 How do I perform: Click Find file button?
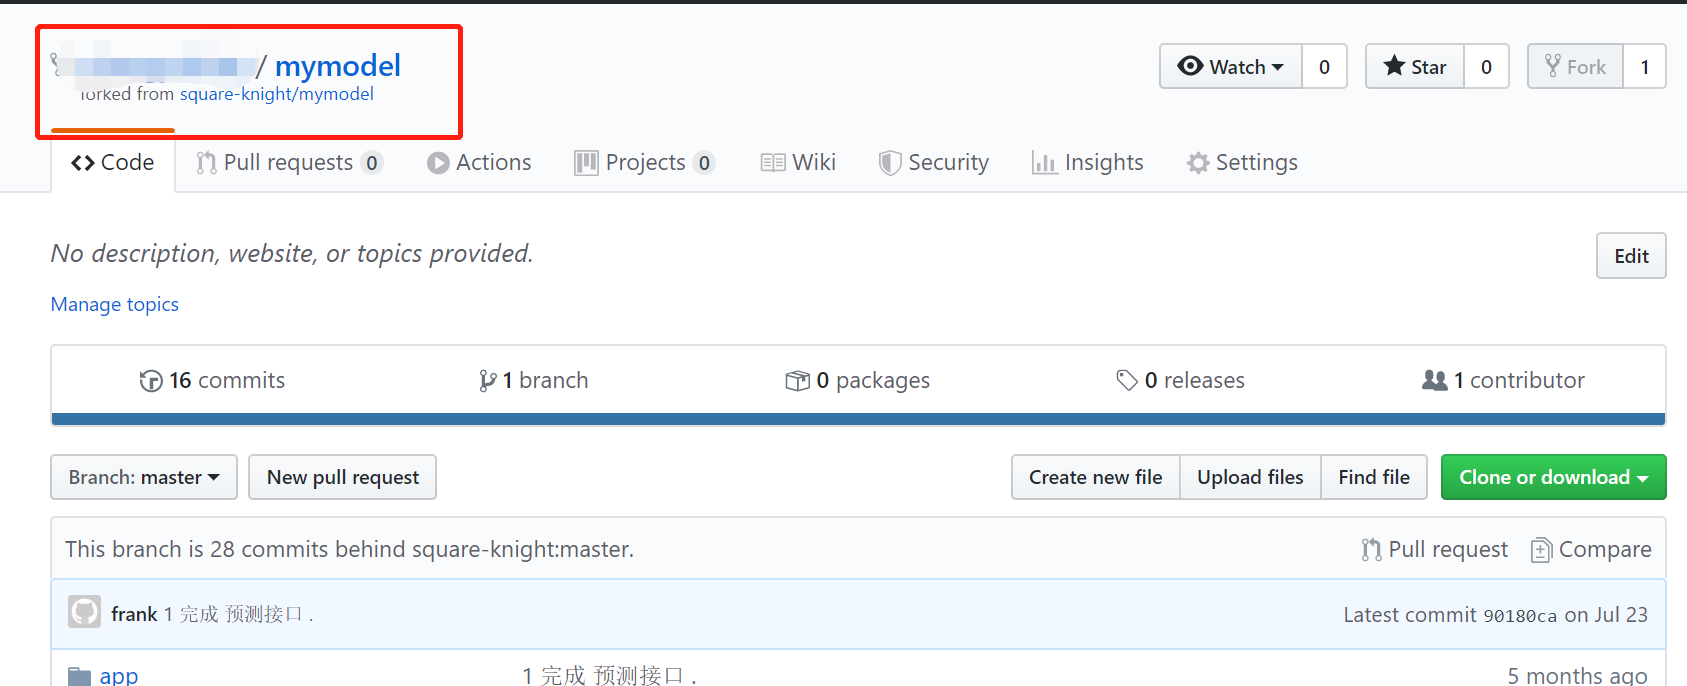coord(1375,477)
